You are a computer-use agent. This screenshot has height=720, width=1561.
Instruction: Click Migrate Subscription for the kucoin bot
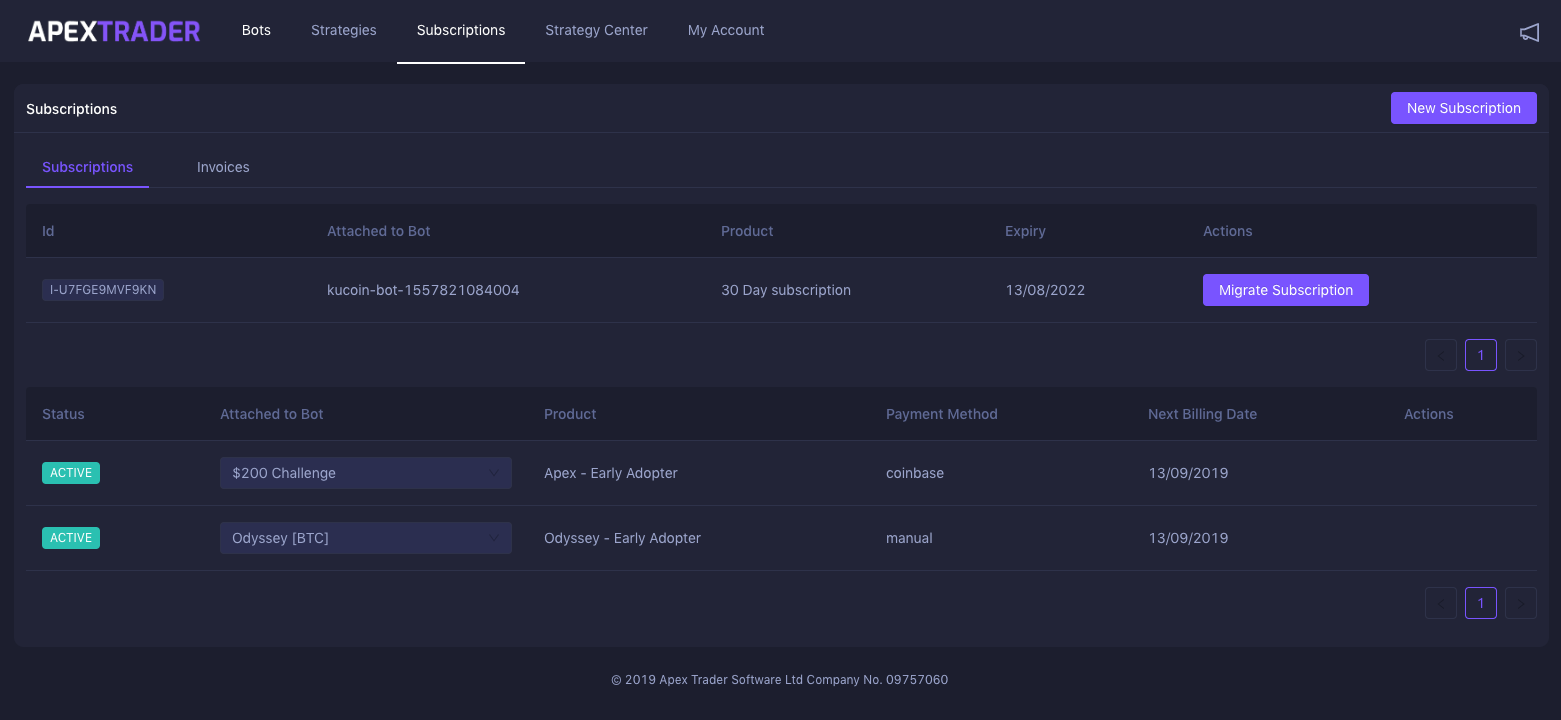point(1285,289)
